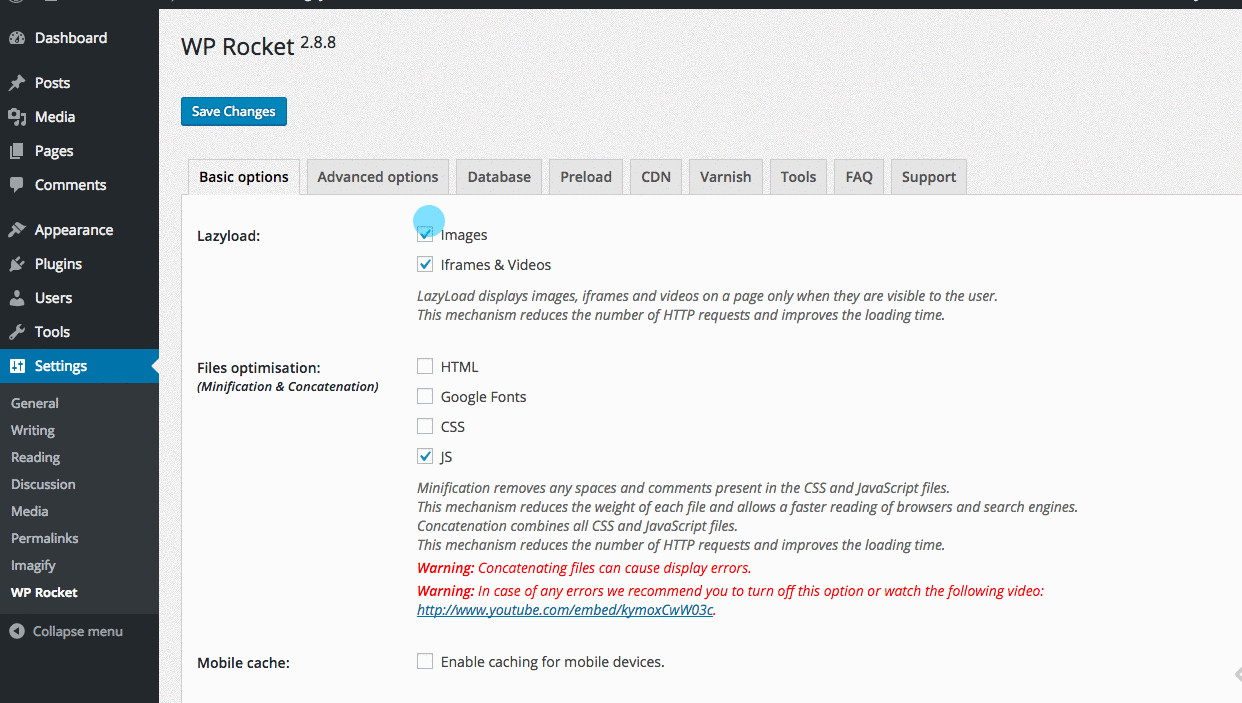The height and width of the screenshot is (703, 1242).
Task: Click the Lazyload: section label
Action: 229,236
